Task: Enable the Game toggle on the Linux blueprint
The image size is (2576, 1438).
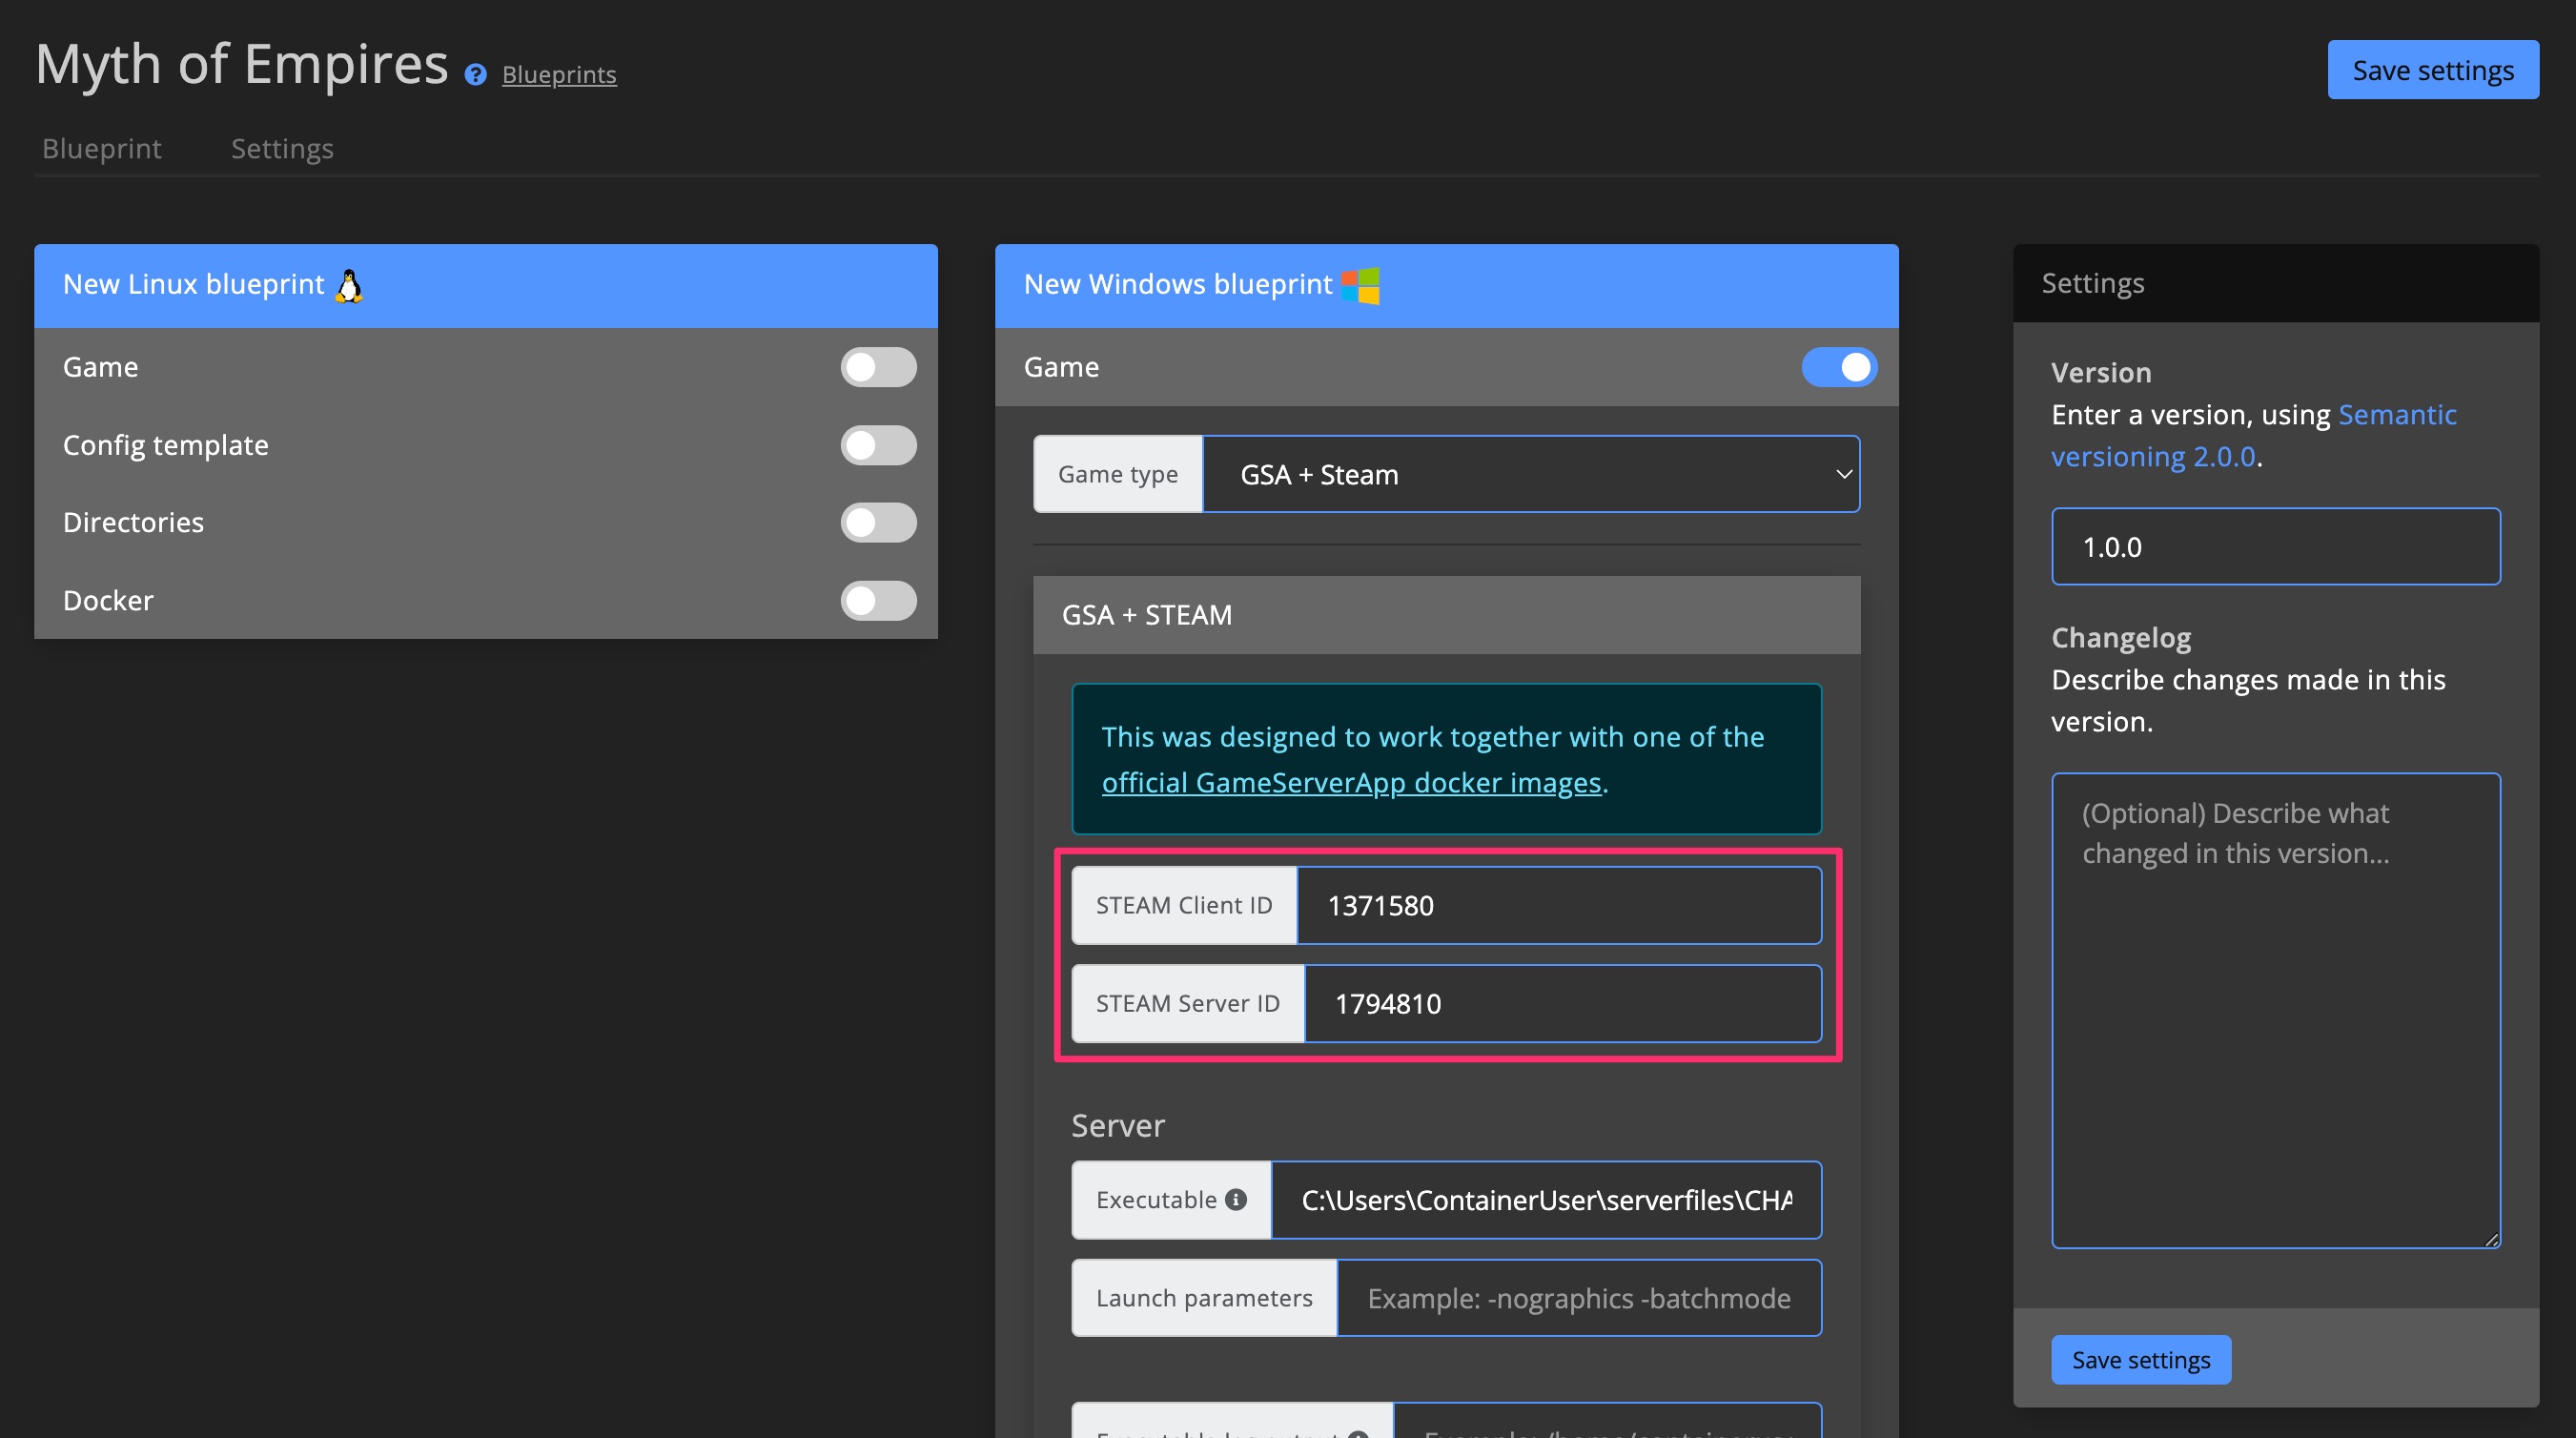Action: click(x=878, y=367)
